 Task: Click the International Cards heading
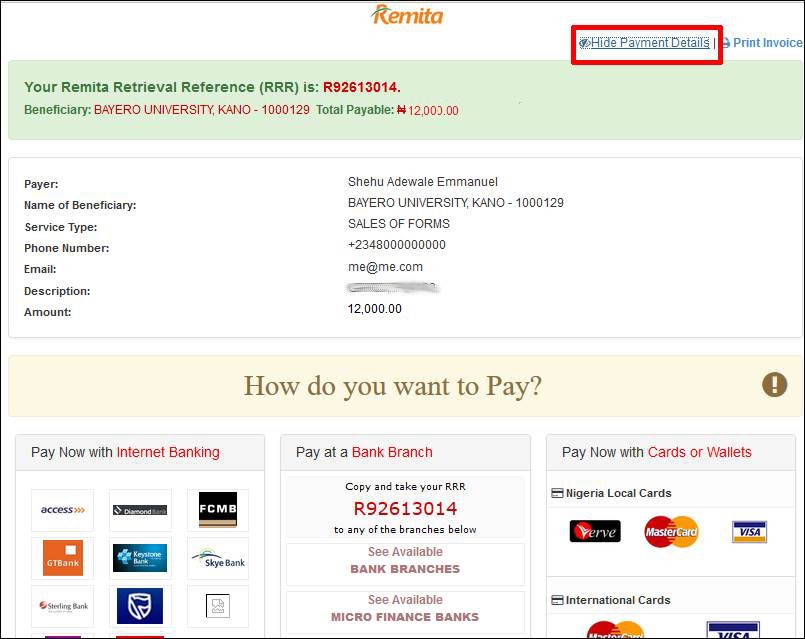[x=618, y=600]
